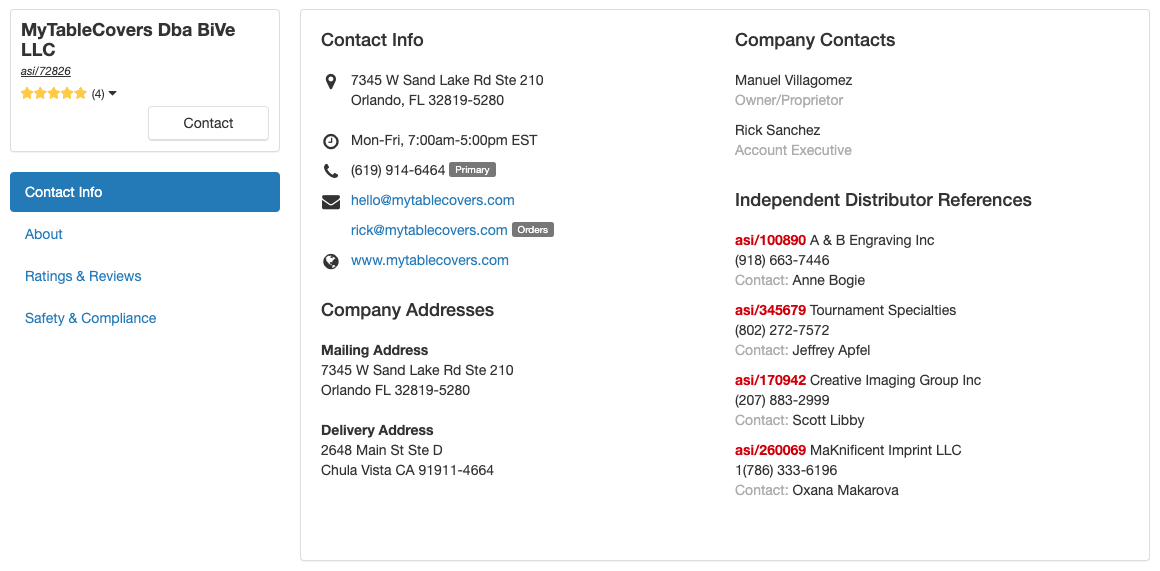Open the asi/72826 supplier number link
The height and width of the screenshot is (571, 1160).
[46, 71]
